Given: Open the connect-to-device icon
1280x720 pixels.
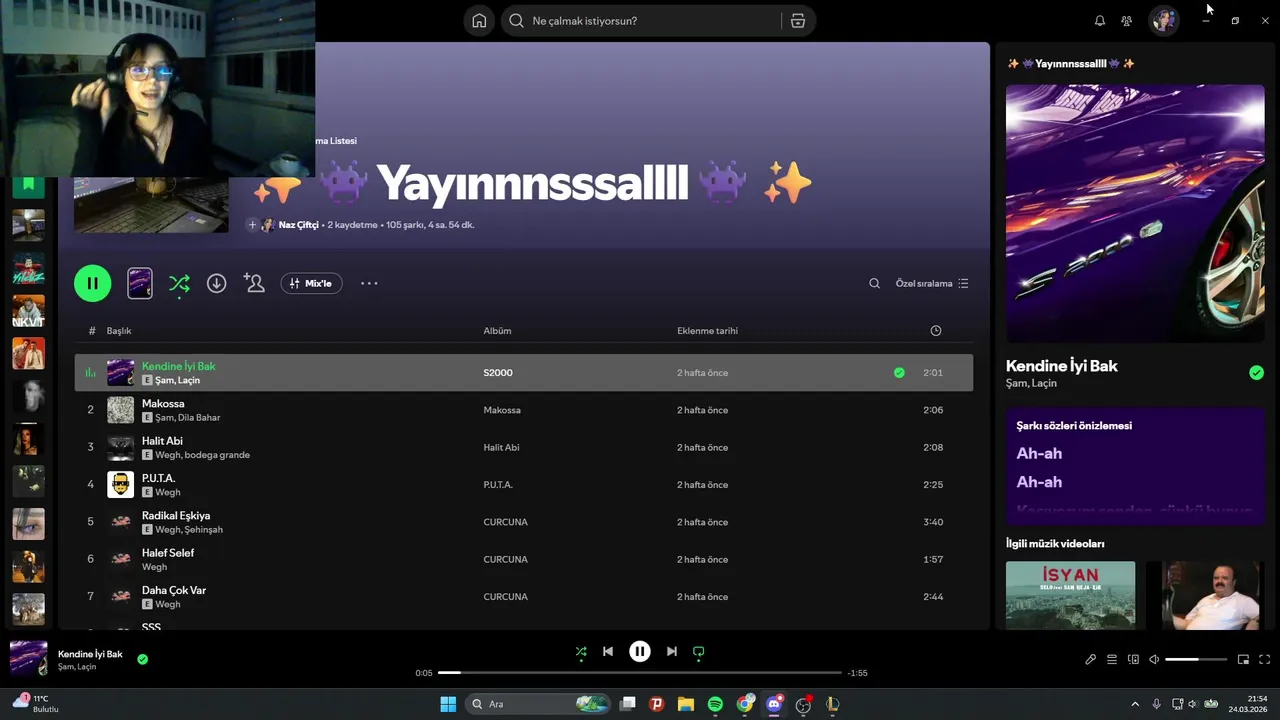Looking at the screenshot, I should (x=1133, y=660).
